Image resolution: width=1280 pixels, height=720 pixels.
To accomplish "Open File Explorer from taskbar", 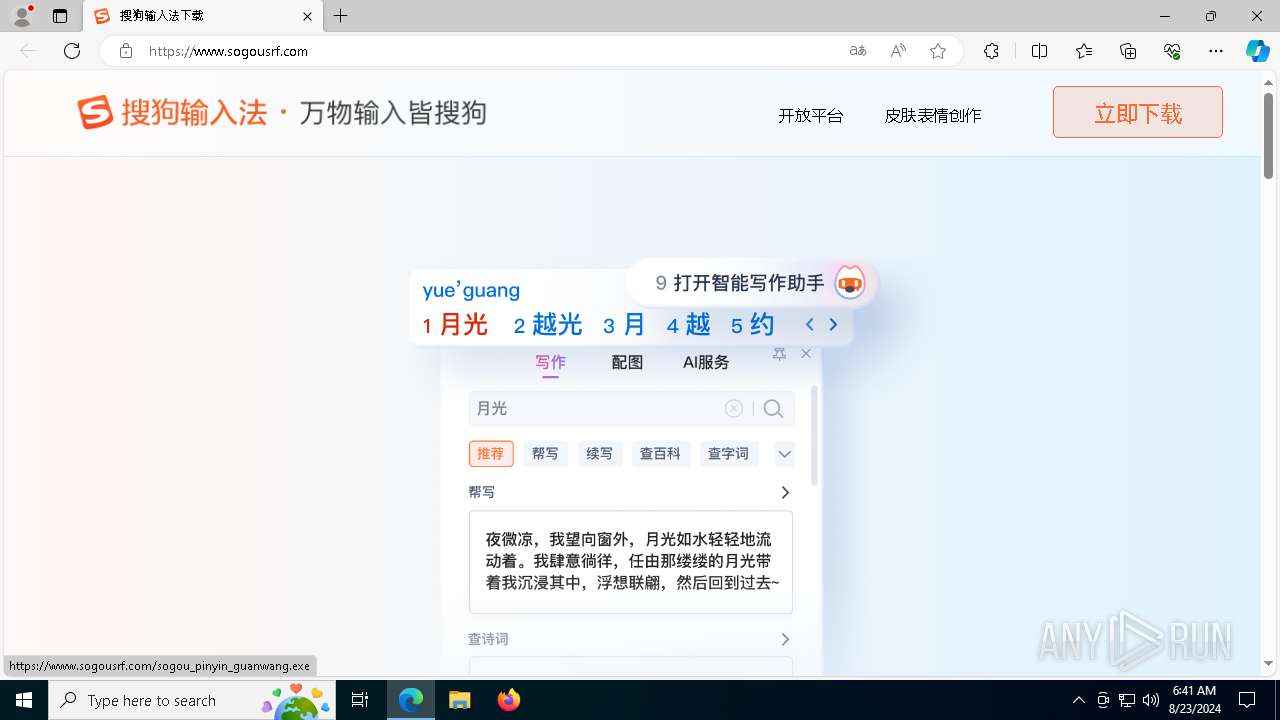I will tap(459, 700).
